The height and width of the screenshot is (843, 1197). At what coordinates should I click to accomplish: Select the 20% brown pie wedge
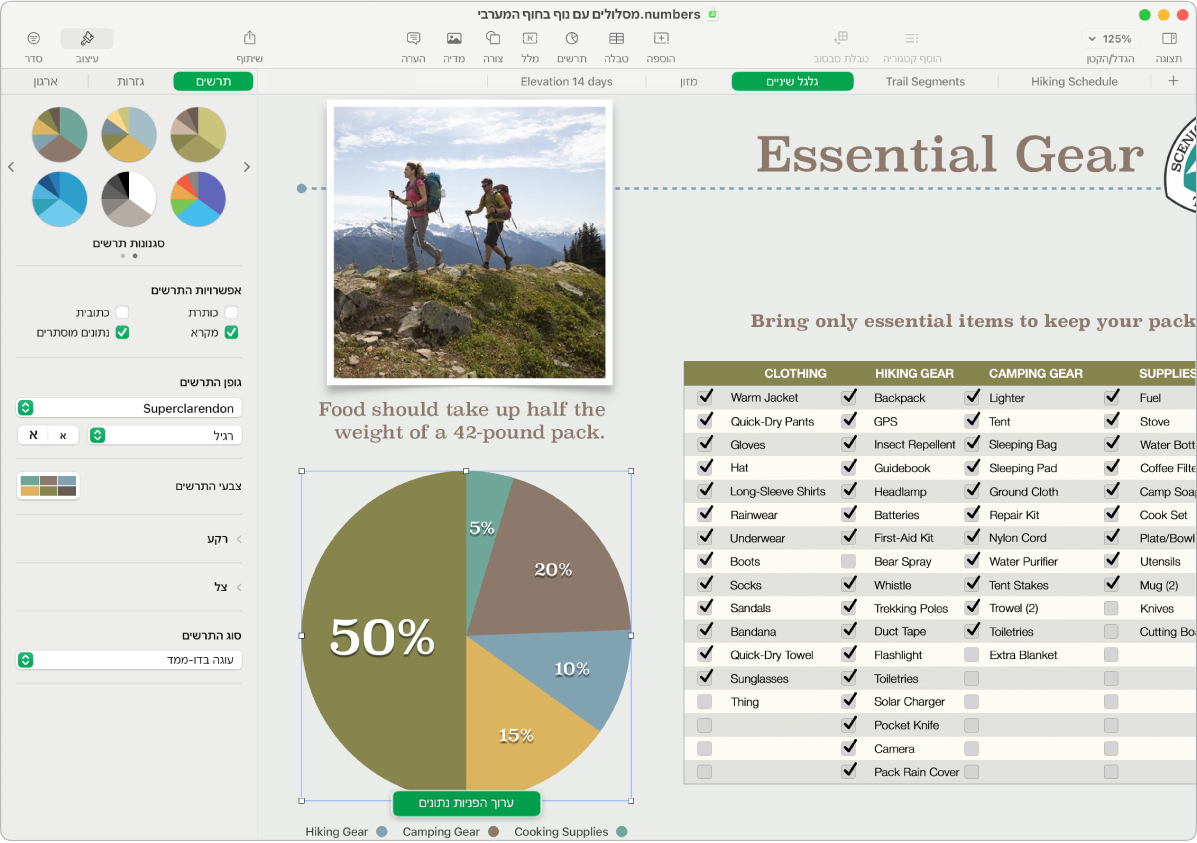tap(553, 569)
